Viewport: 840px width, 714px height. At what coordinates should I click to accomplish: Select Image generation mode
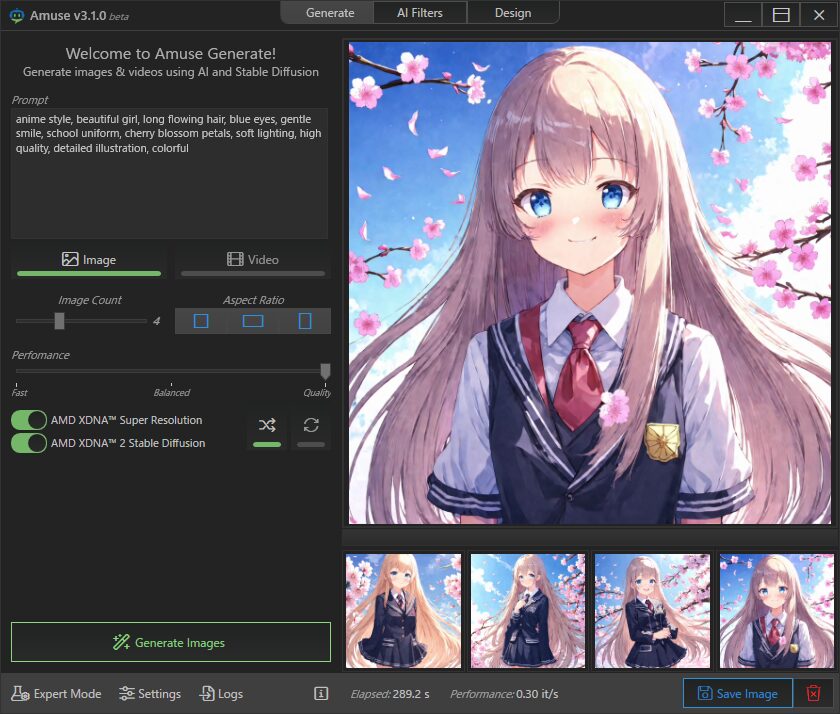89,260
